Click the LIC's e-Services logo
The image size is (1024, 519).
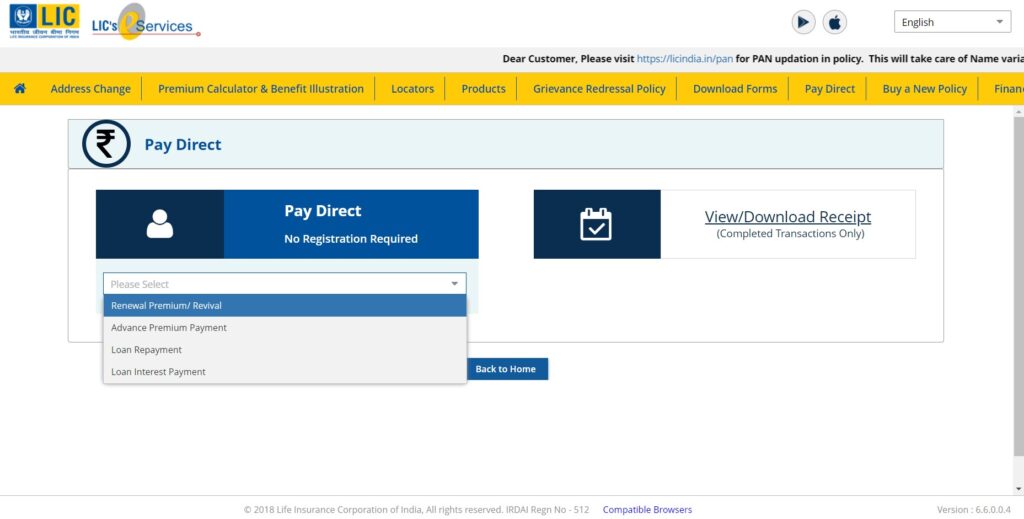(x=146, y=23)
